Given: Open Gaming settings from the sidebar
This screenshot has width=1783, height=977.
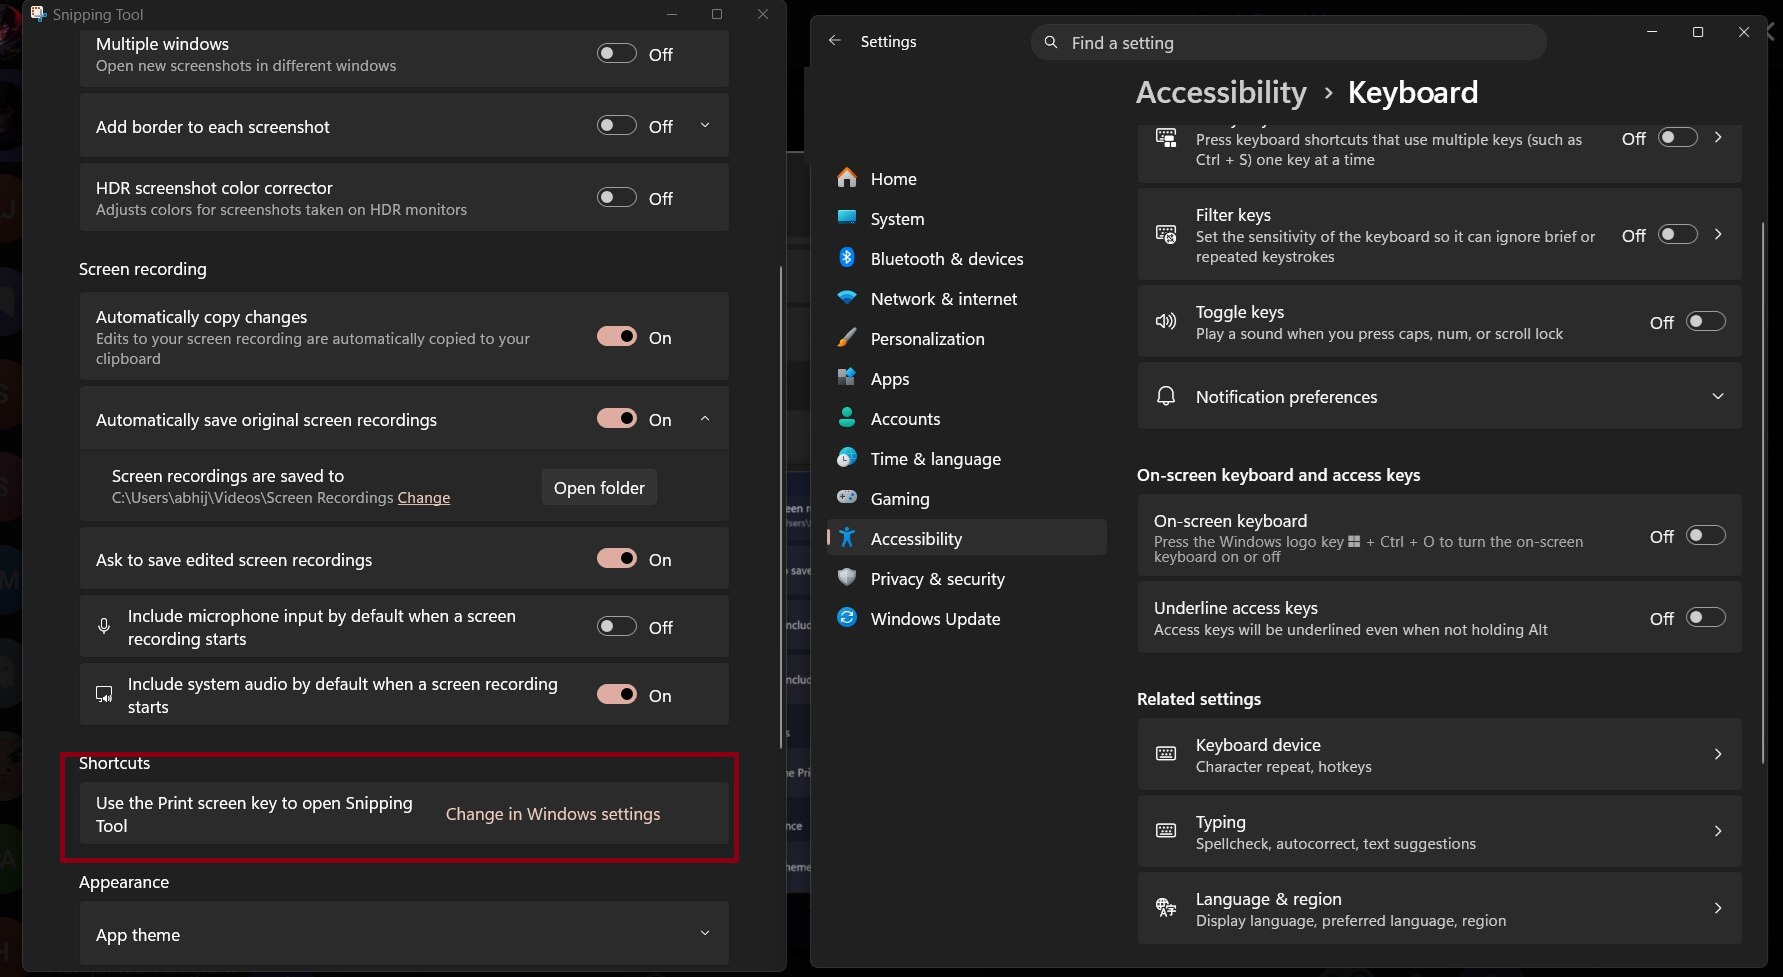Looking at the screenshot, I should click(898, 498).
